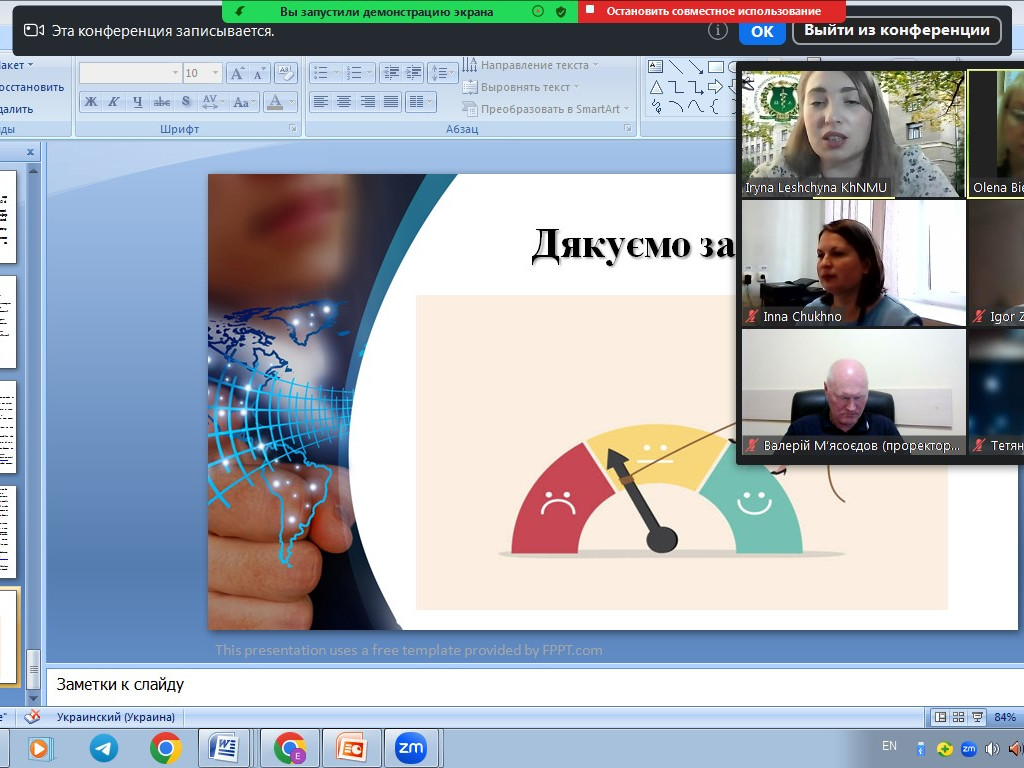The height and width of the screenshot is (768, 1024).
Task: Center the paragraph text
Action: pyautogui.click(x=344, y=102)
